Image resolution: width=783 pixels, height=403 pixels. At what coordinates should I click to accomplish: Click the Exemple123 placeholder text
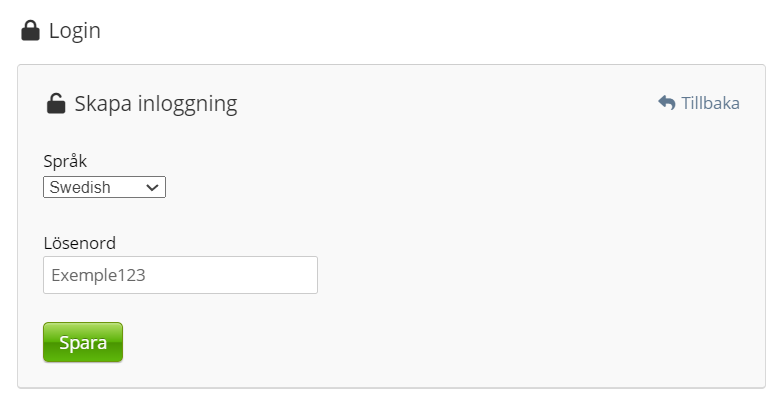point(98,275)
